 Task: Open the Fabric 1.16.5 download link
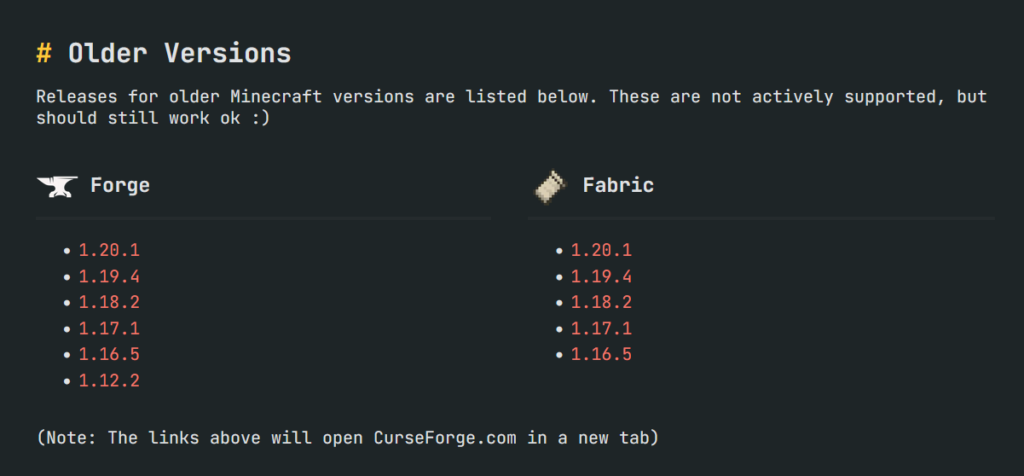(x=601, y=354)
